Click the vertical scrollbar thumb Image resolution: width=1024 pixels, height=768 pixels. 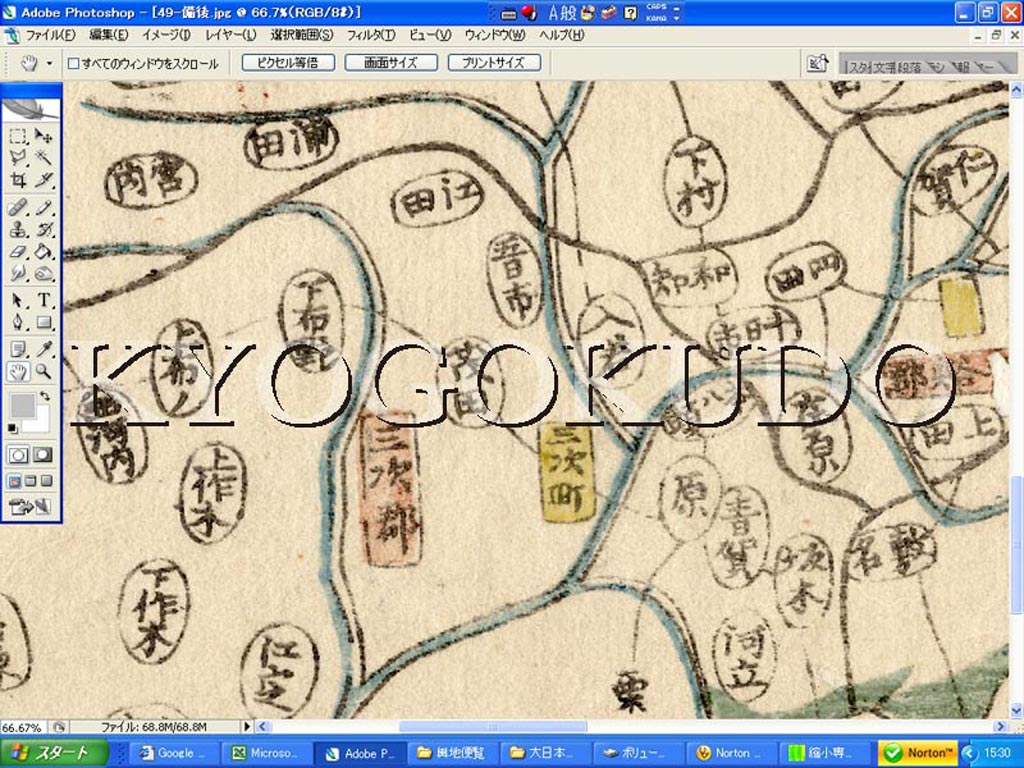tap(1016, 545)
